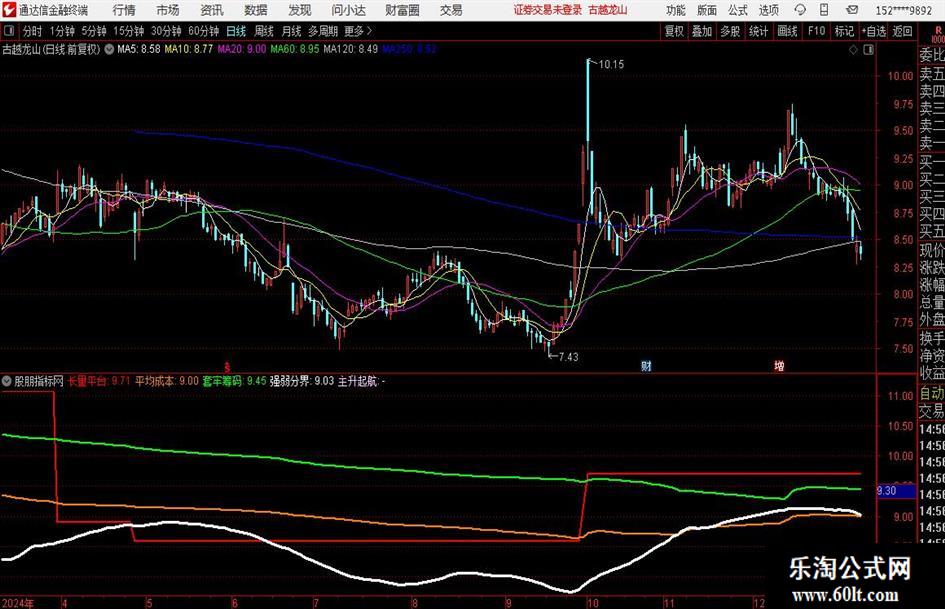Expand the 古越龙山 main chart indicator dropdown
The width and height of the screenshot is (945, 609).
(x=109, y=49)
